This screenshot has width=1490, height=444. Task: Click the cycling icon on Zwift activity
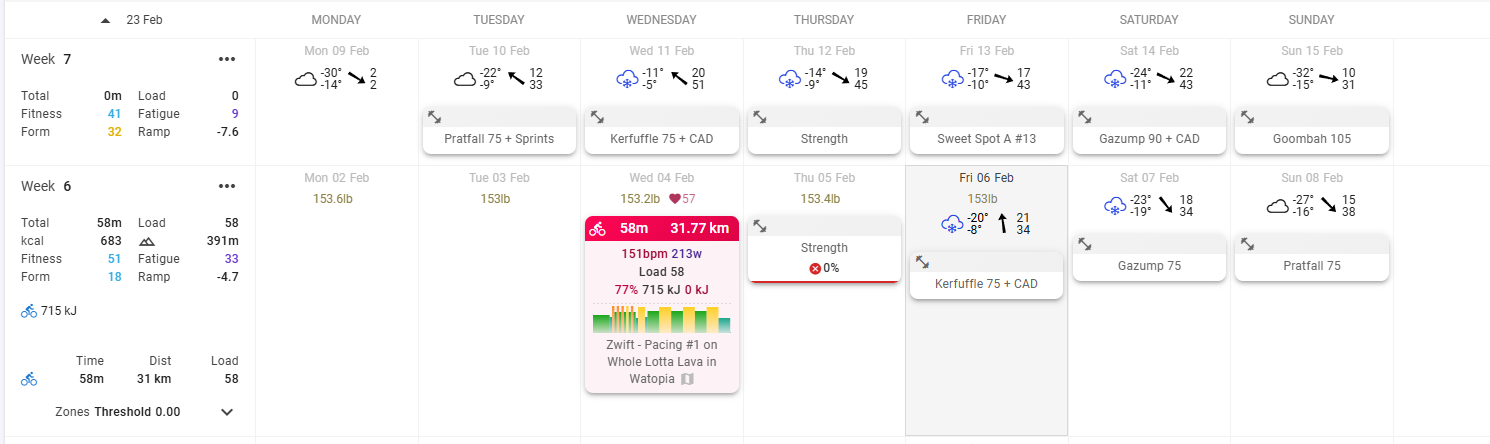(598, 229)
